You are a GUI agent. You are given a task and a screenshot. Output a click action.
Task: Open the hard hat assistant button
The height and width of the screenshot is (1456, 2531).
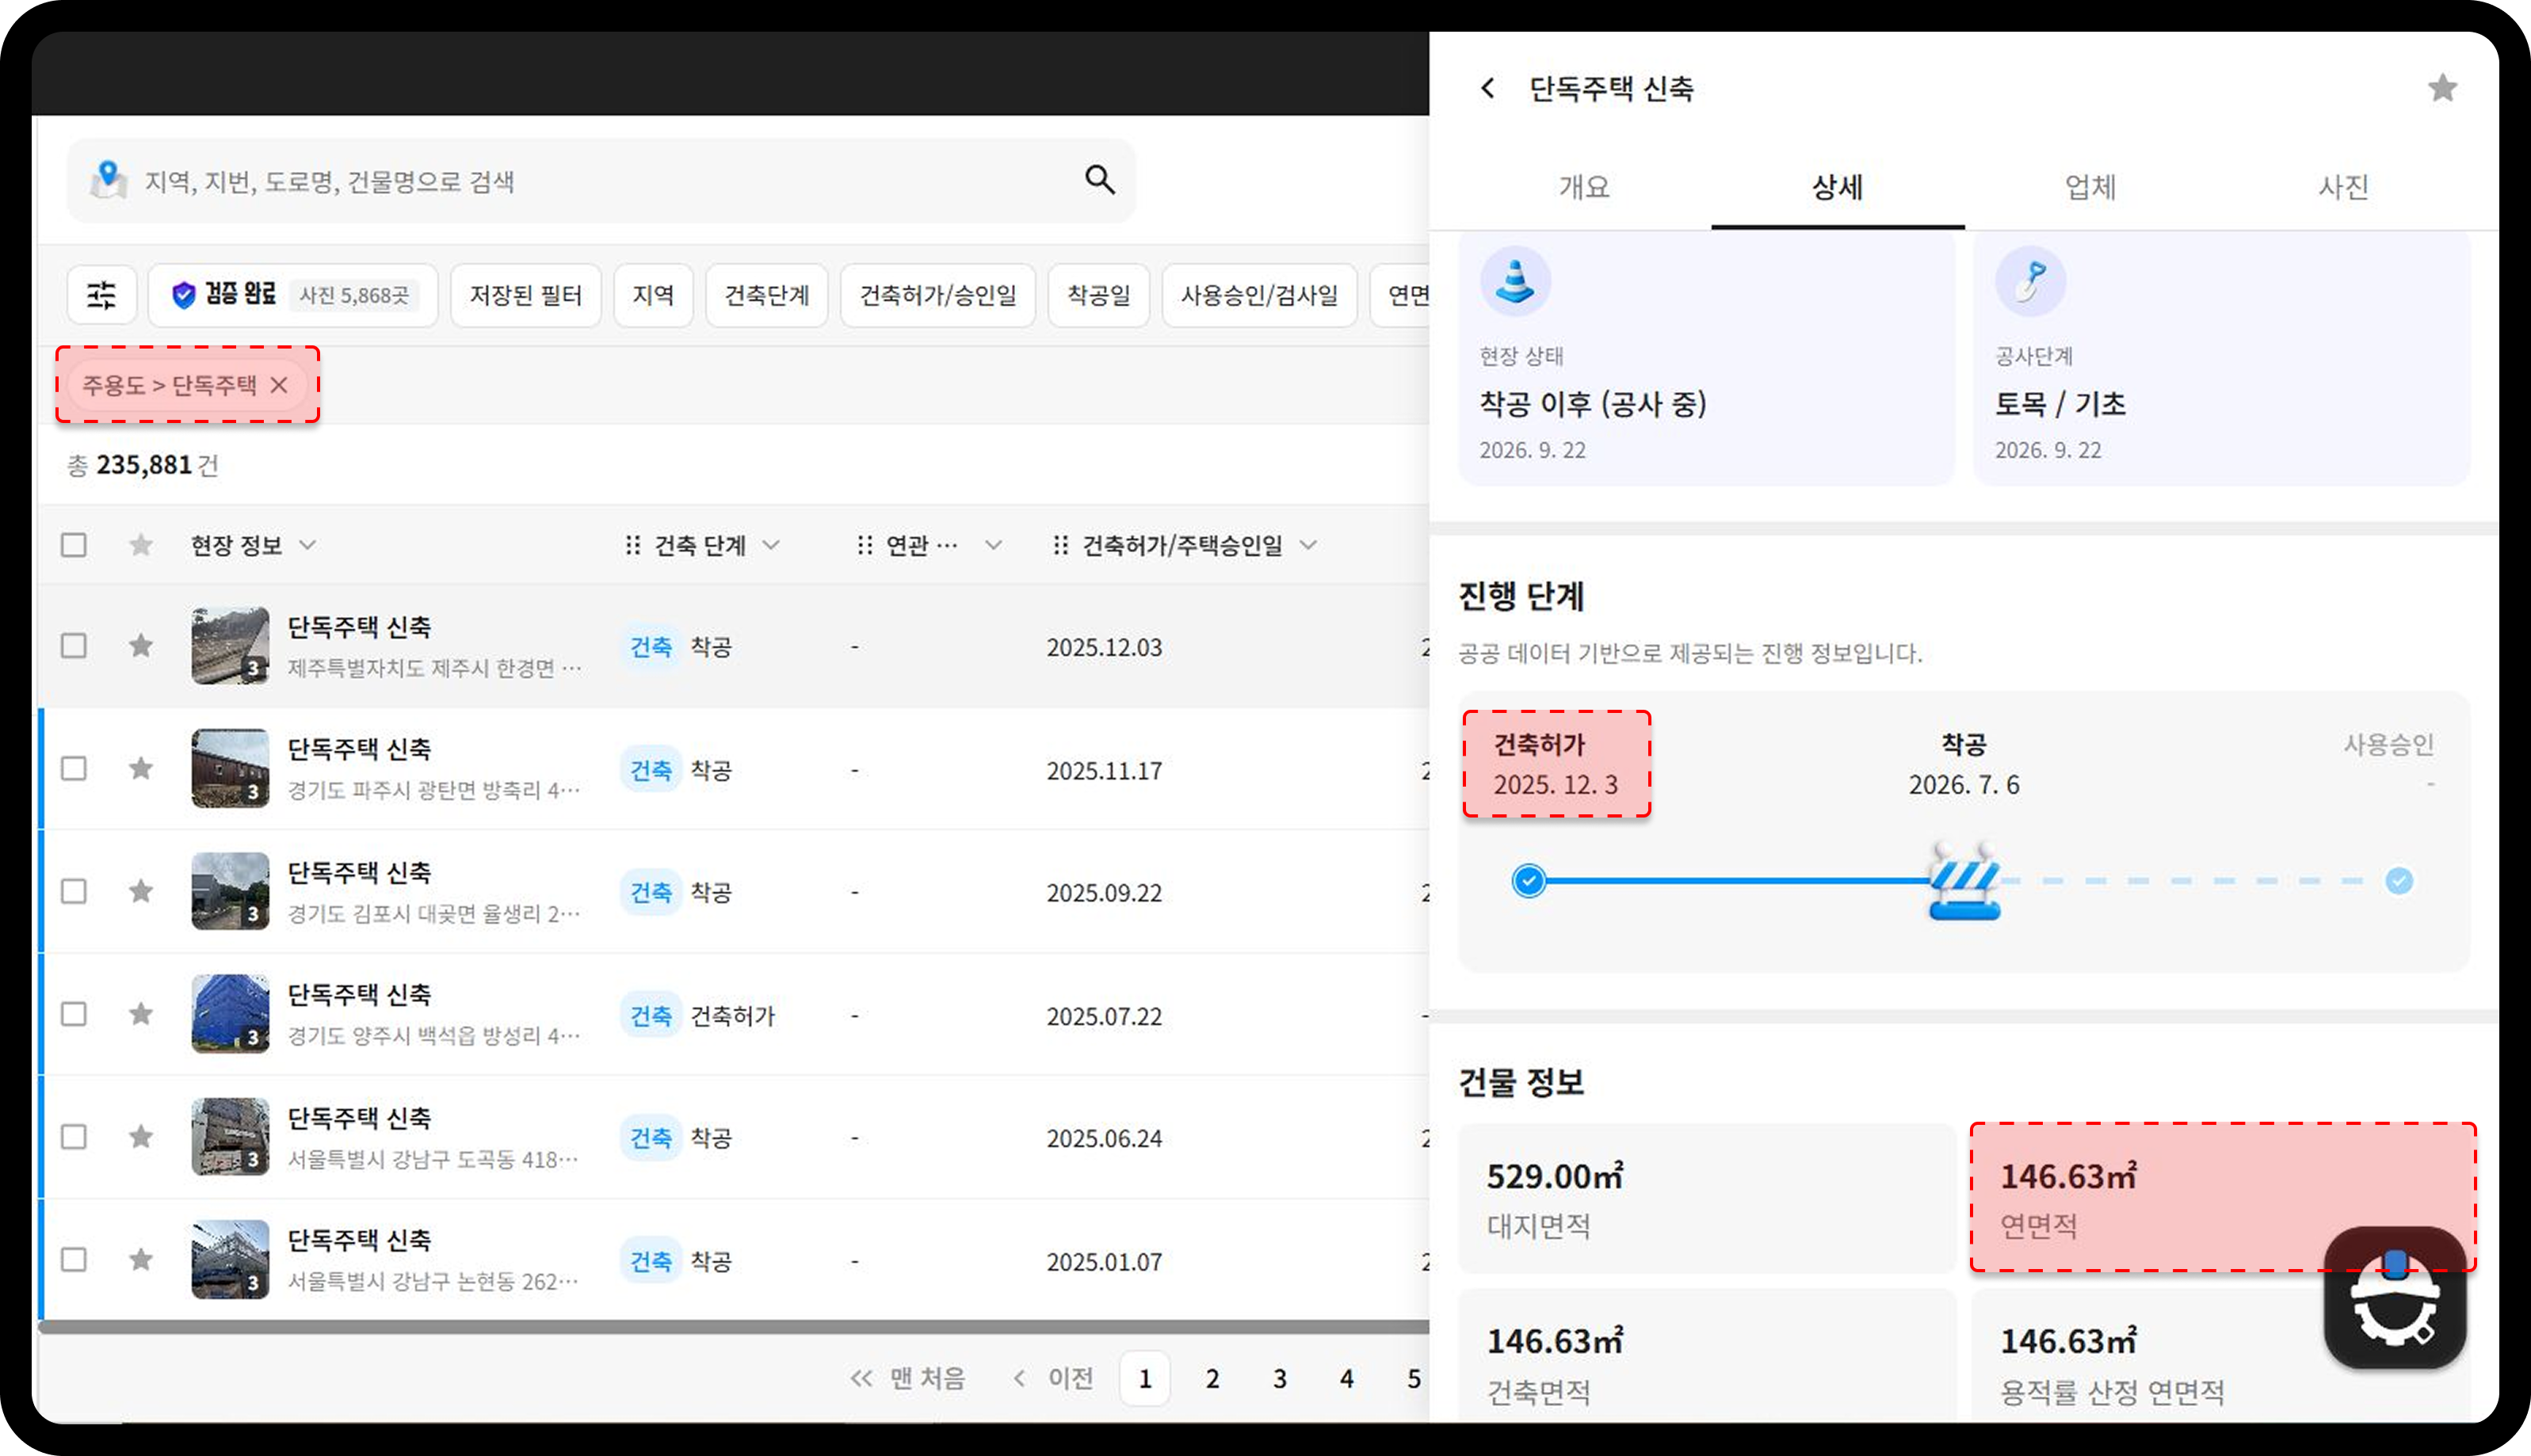(x=2394, y=1298)
